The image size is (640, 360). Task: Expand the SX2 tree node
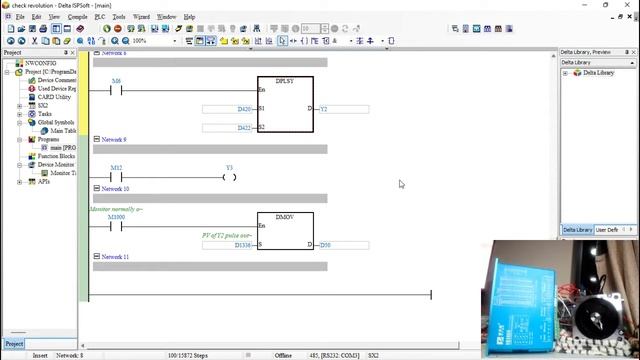pyautogui.click(x=20, y=106)
